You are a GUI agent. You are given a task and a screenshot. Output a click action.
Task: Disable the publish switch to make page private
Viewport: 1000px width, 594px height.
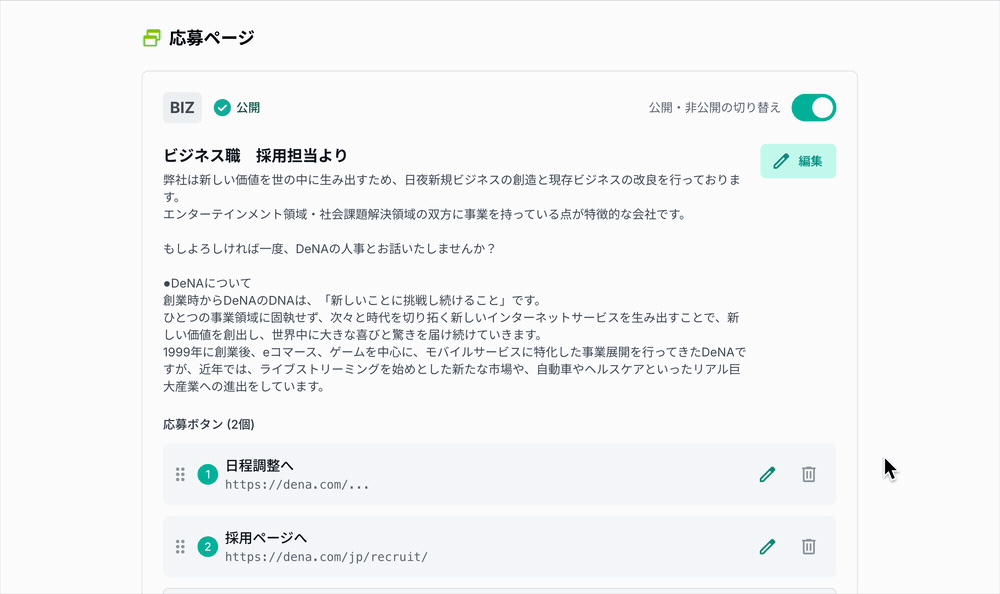point(815,106)
